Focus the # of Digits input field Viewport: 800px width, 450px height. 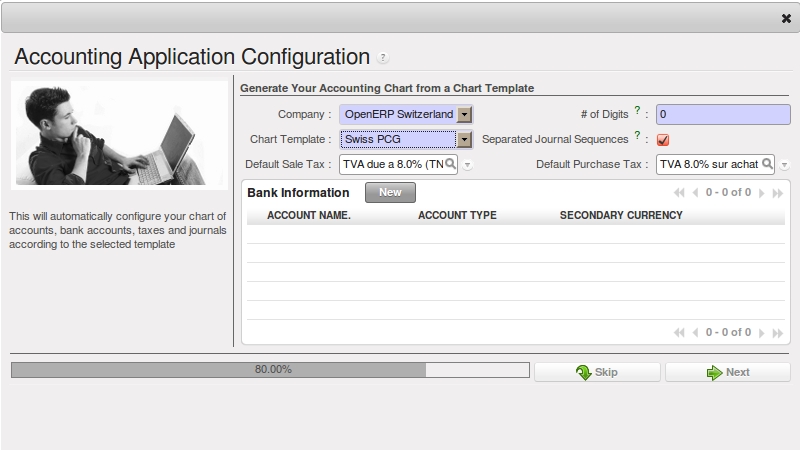(x=722, y=115)
